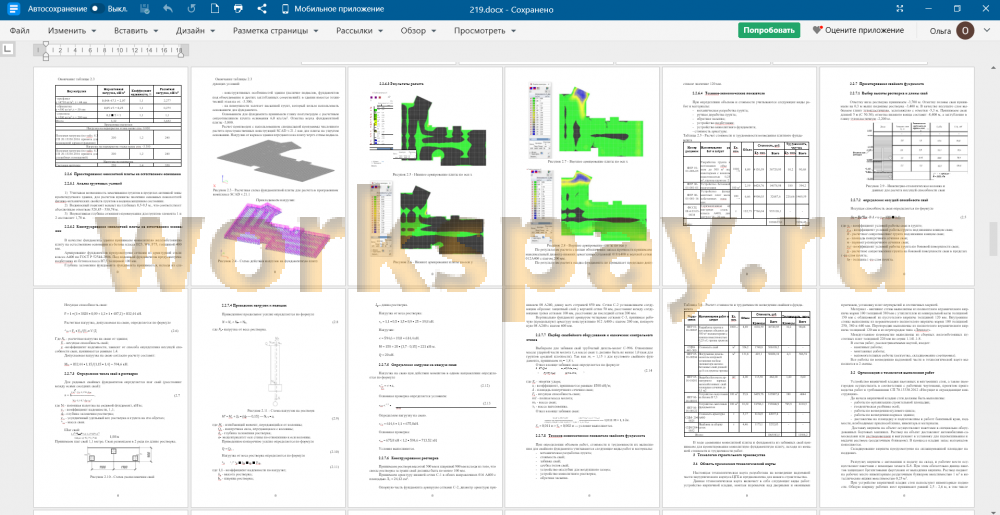Click the heart rating icon
The image size is (1000, 515).
pyautogui.click(x=817, y=30)
